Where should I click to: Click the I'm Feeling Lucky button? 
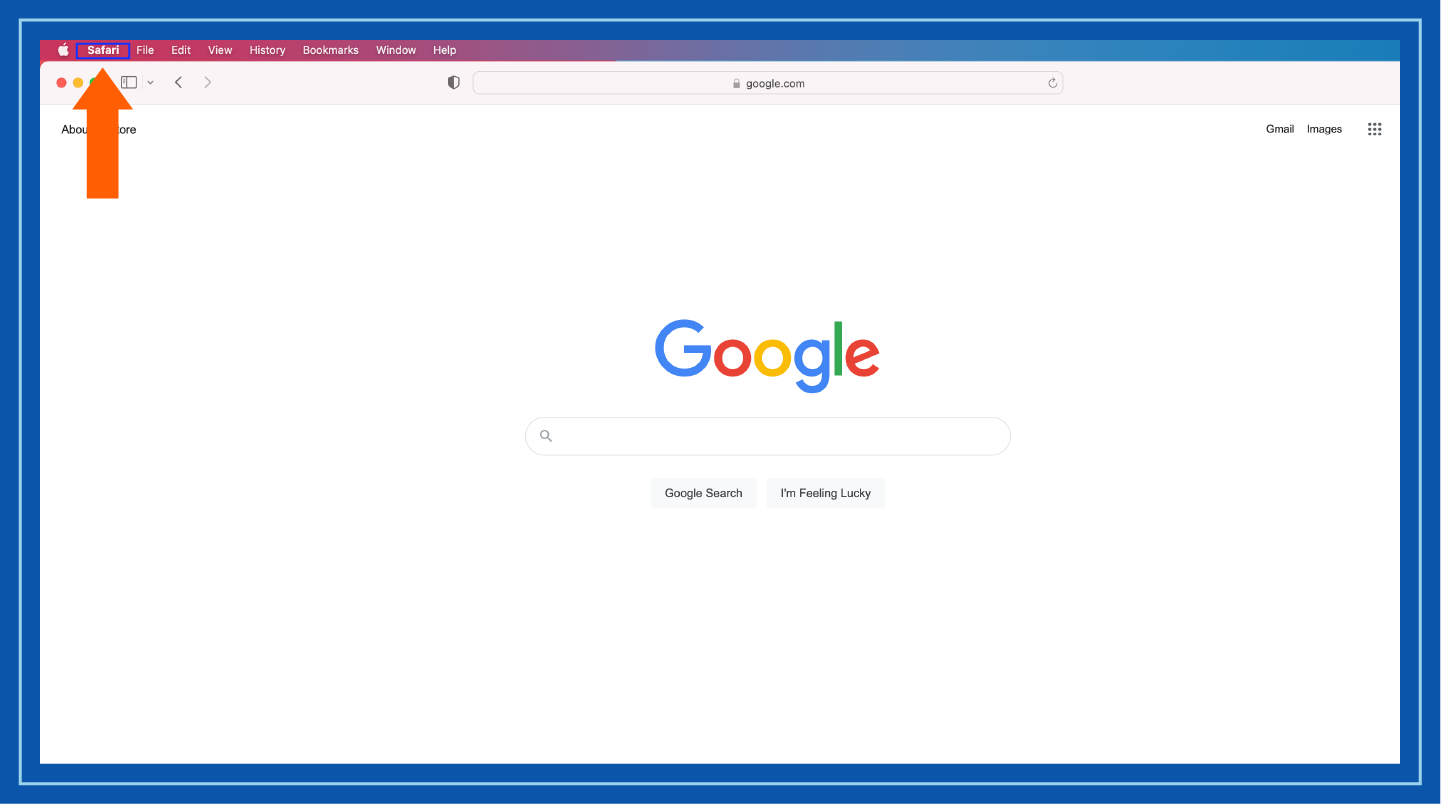(825, 492)
